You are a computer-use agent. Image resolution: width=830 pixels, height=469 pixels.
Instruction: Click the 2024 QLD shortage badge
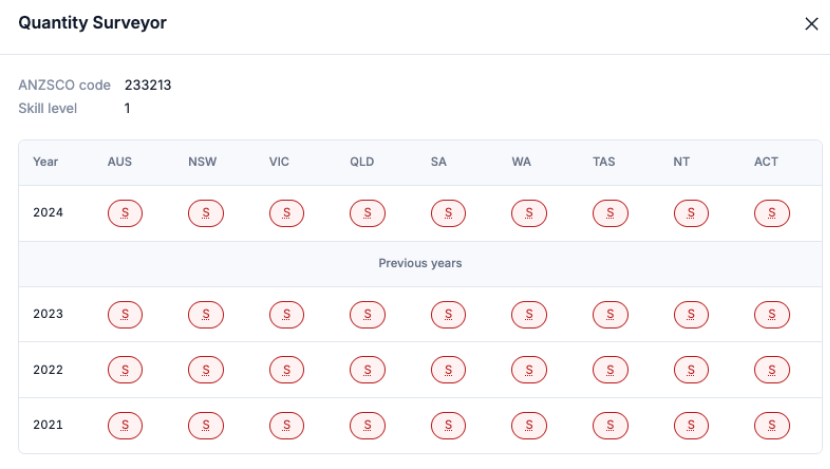(367, 213)
